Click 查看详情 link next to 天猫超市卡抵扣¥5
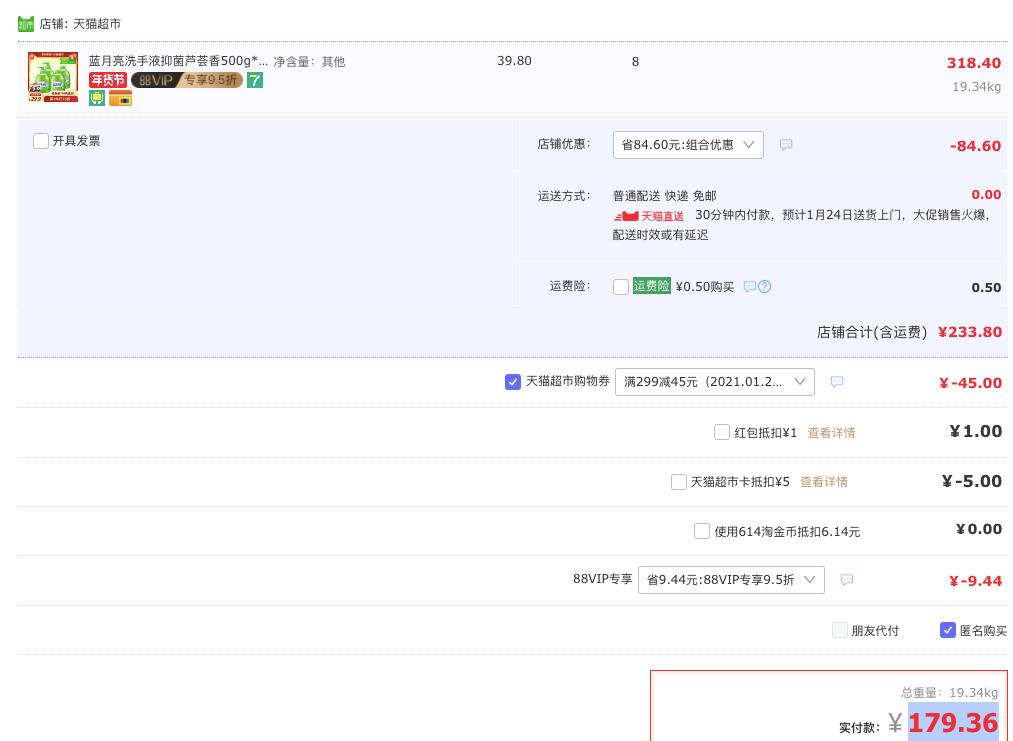Viewport: 1013px width, 741px height. coord(824,482)
